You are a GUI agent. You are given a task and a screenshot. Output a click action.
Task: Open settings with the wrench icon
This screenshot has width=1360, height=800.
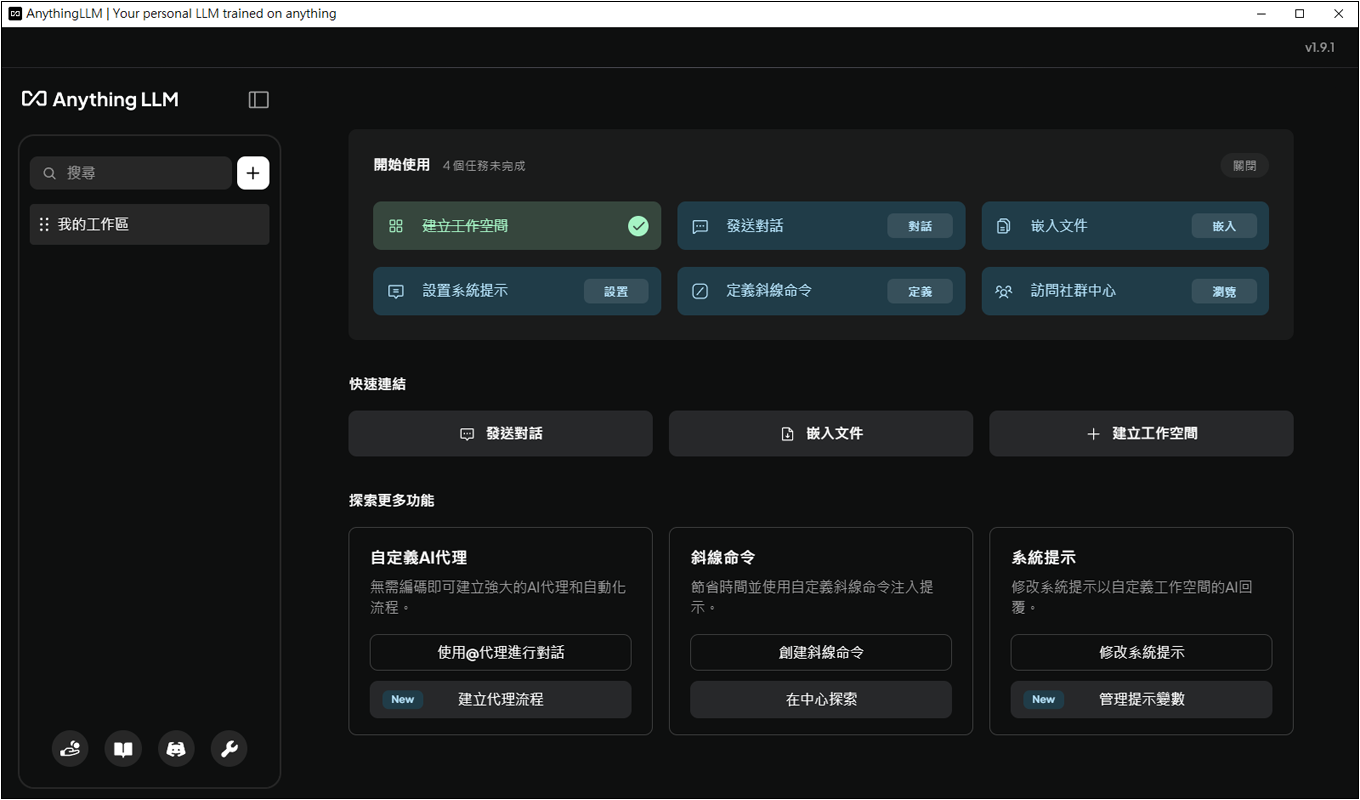(229, 749)
